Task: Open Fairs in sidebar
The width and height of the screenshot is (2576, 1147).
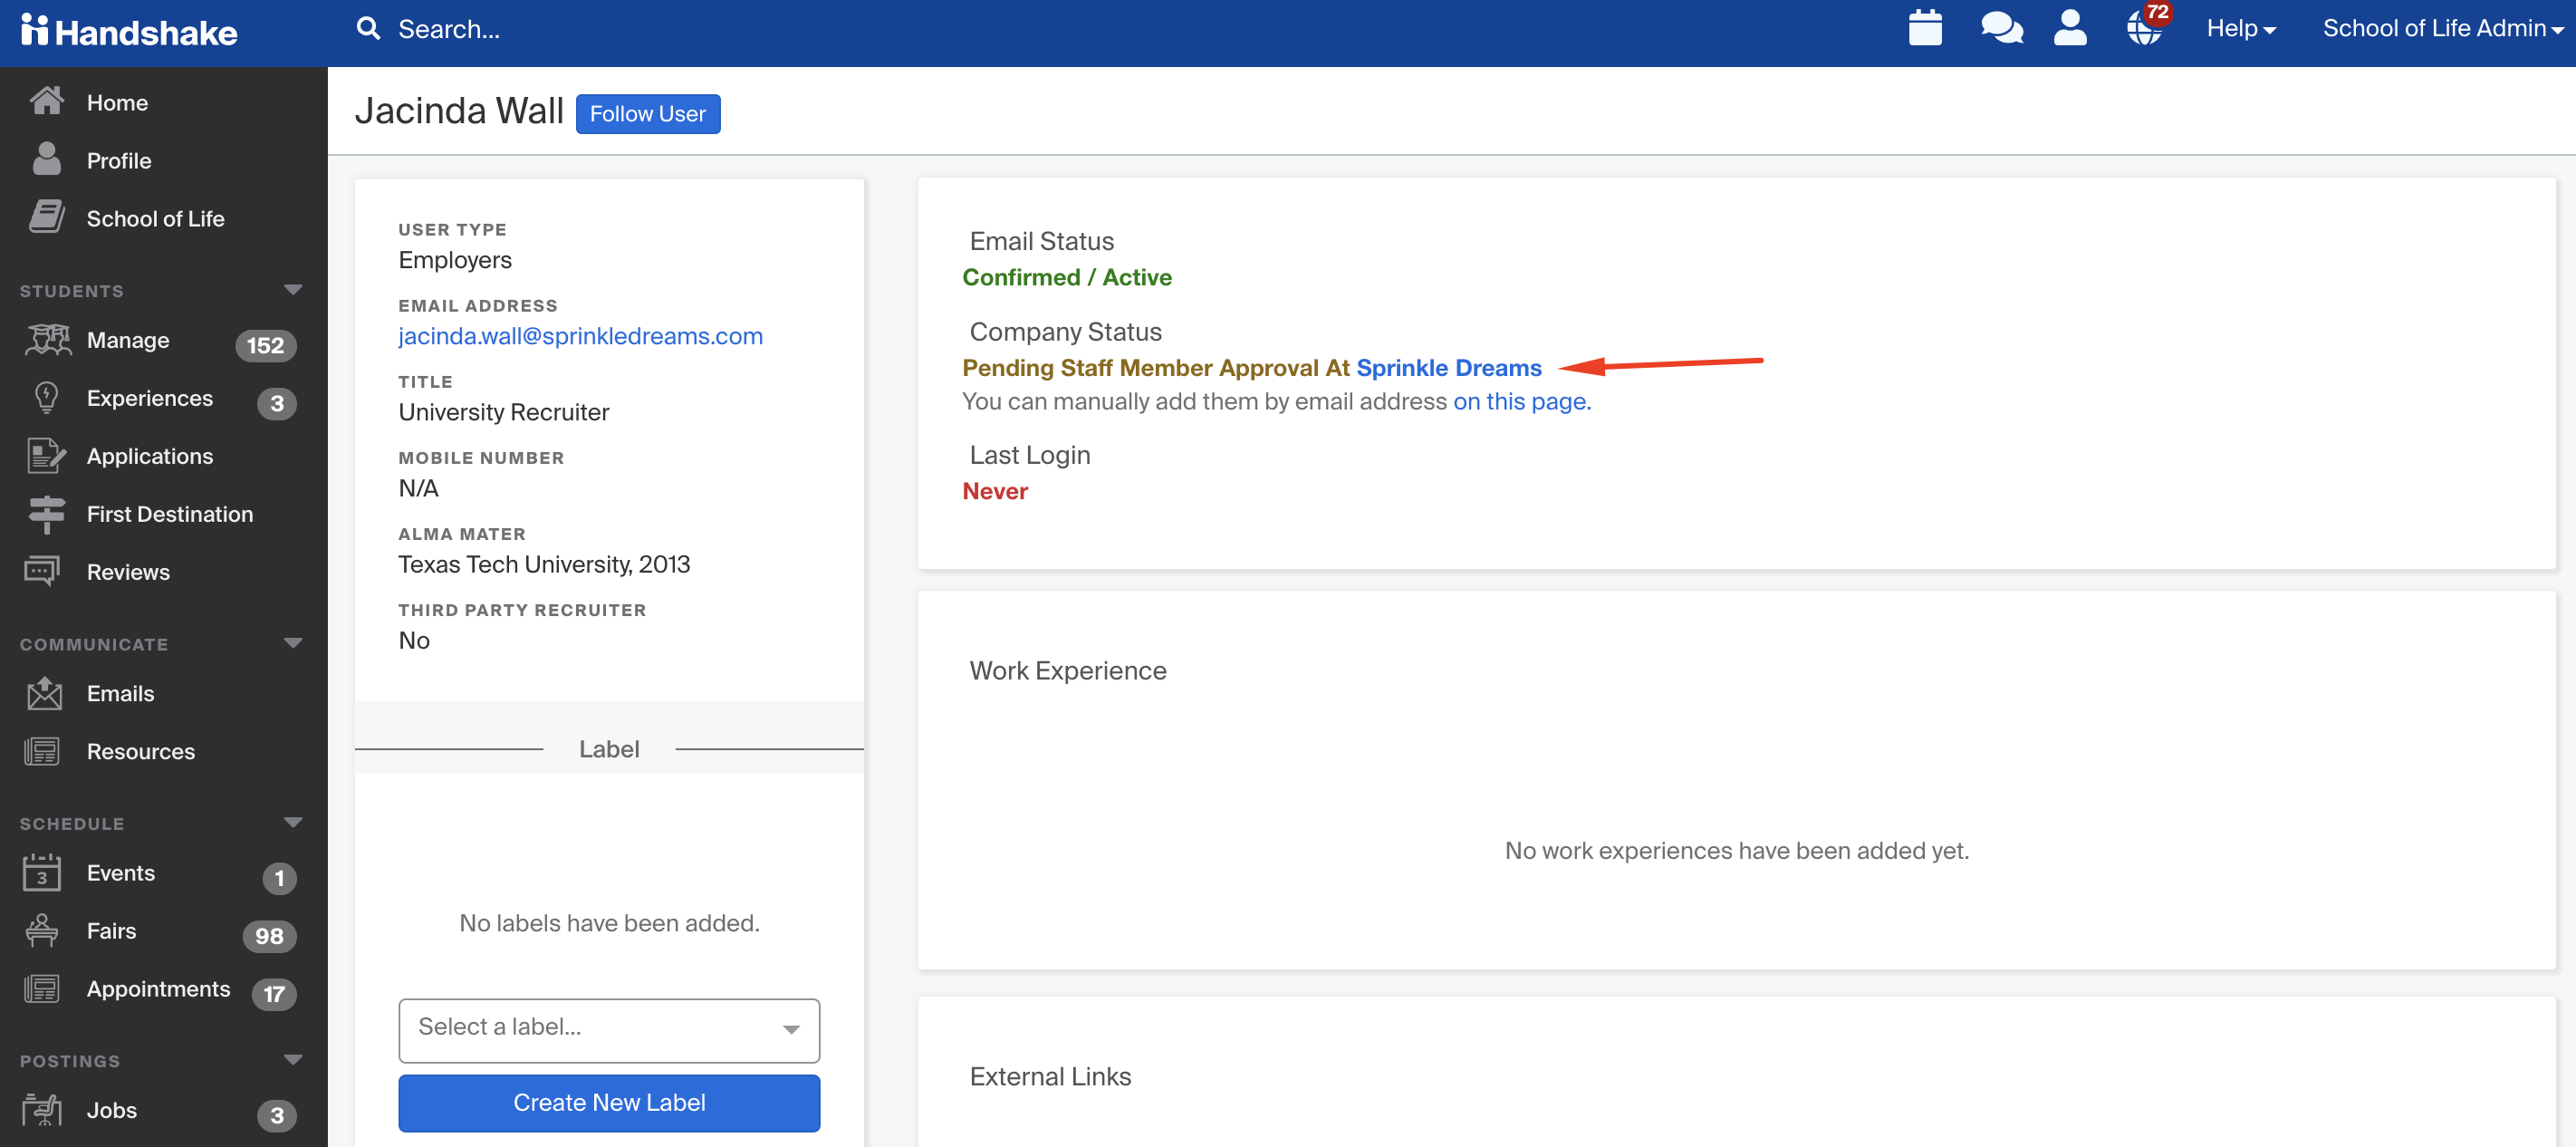Action: (x=111, y=931)
